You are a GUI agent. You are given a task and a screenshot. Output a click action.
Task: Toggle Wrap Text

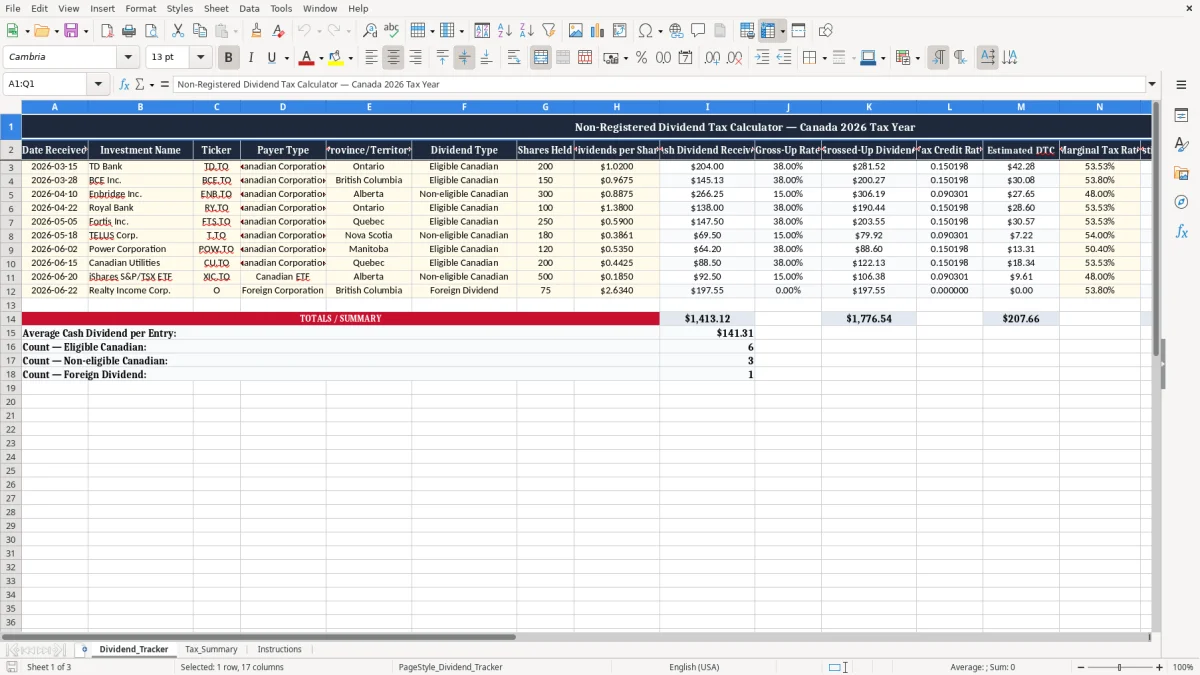514,58
